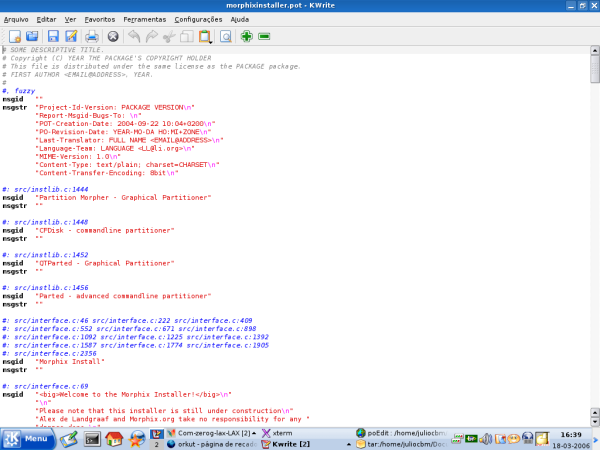Click the volume speaker tray icon
Image resolution: width=600 pixels, height=450 pixels.
coord(486,439)
